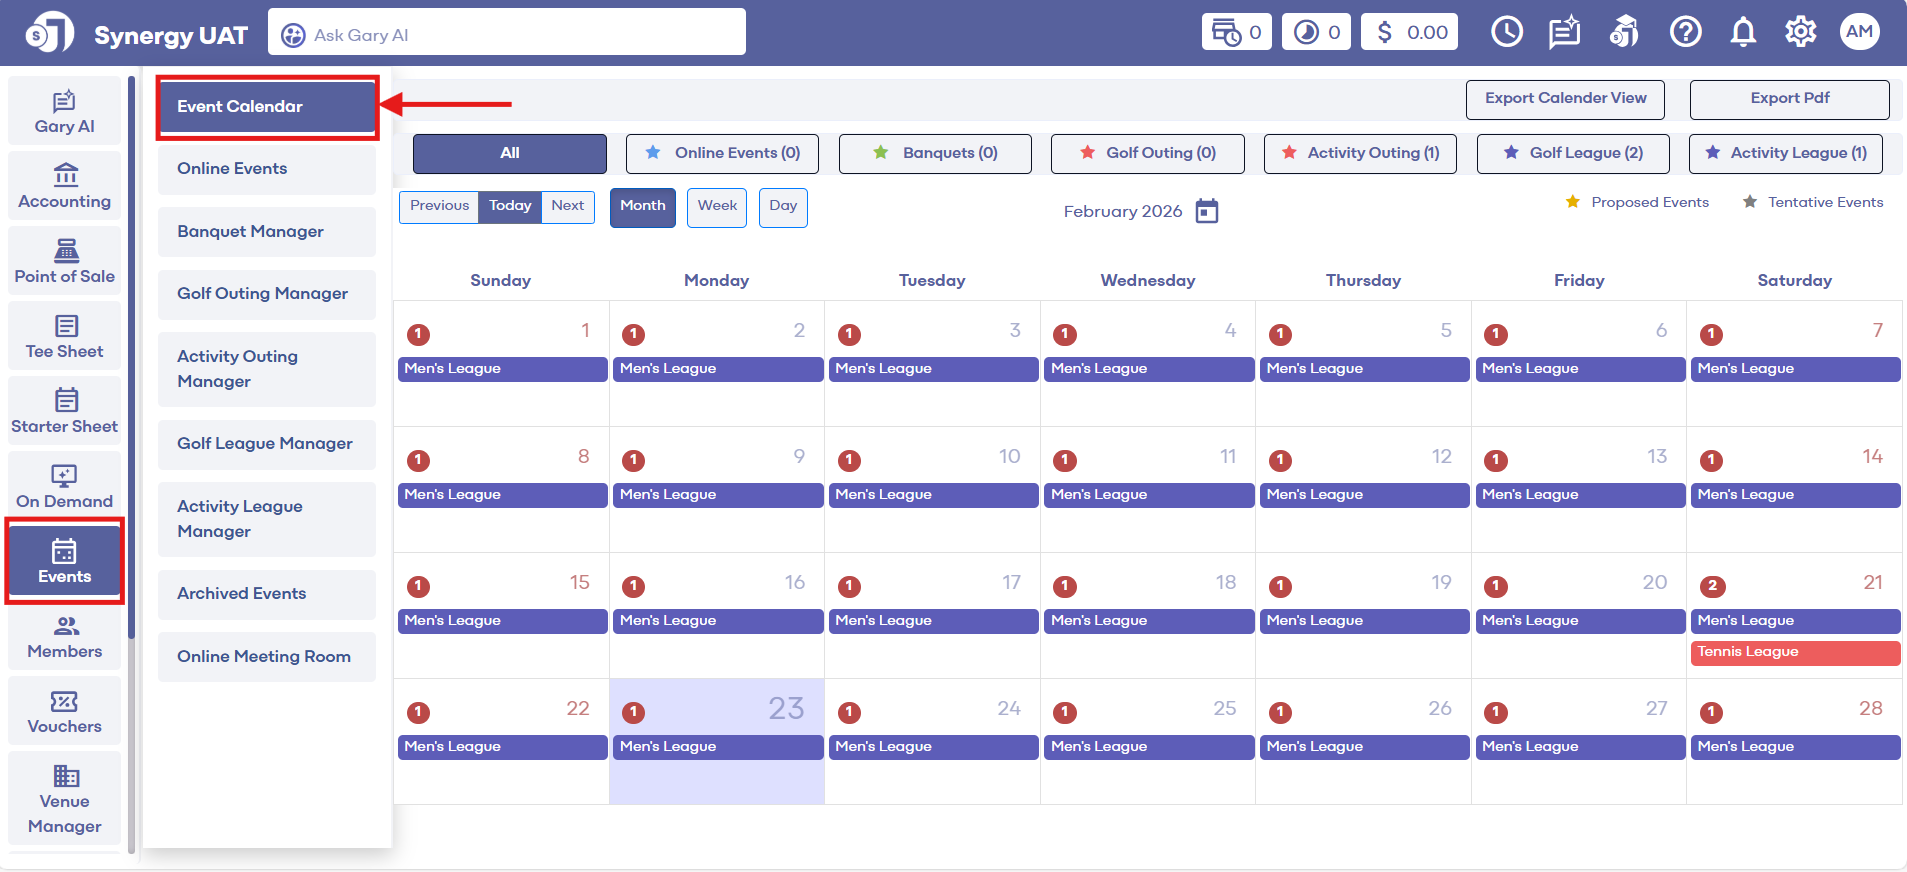
Task: Open Tee Sheet from the sidebar
Action: pyautogui.click(x=65, y=336)
